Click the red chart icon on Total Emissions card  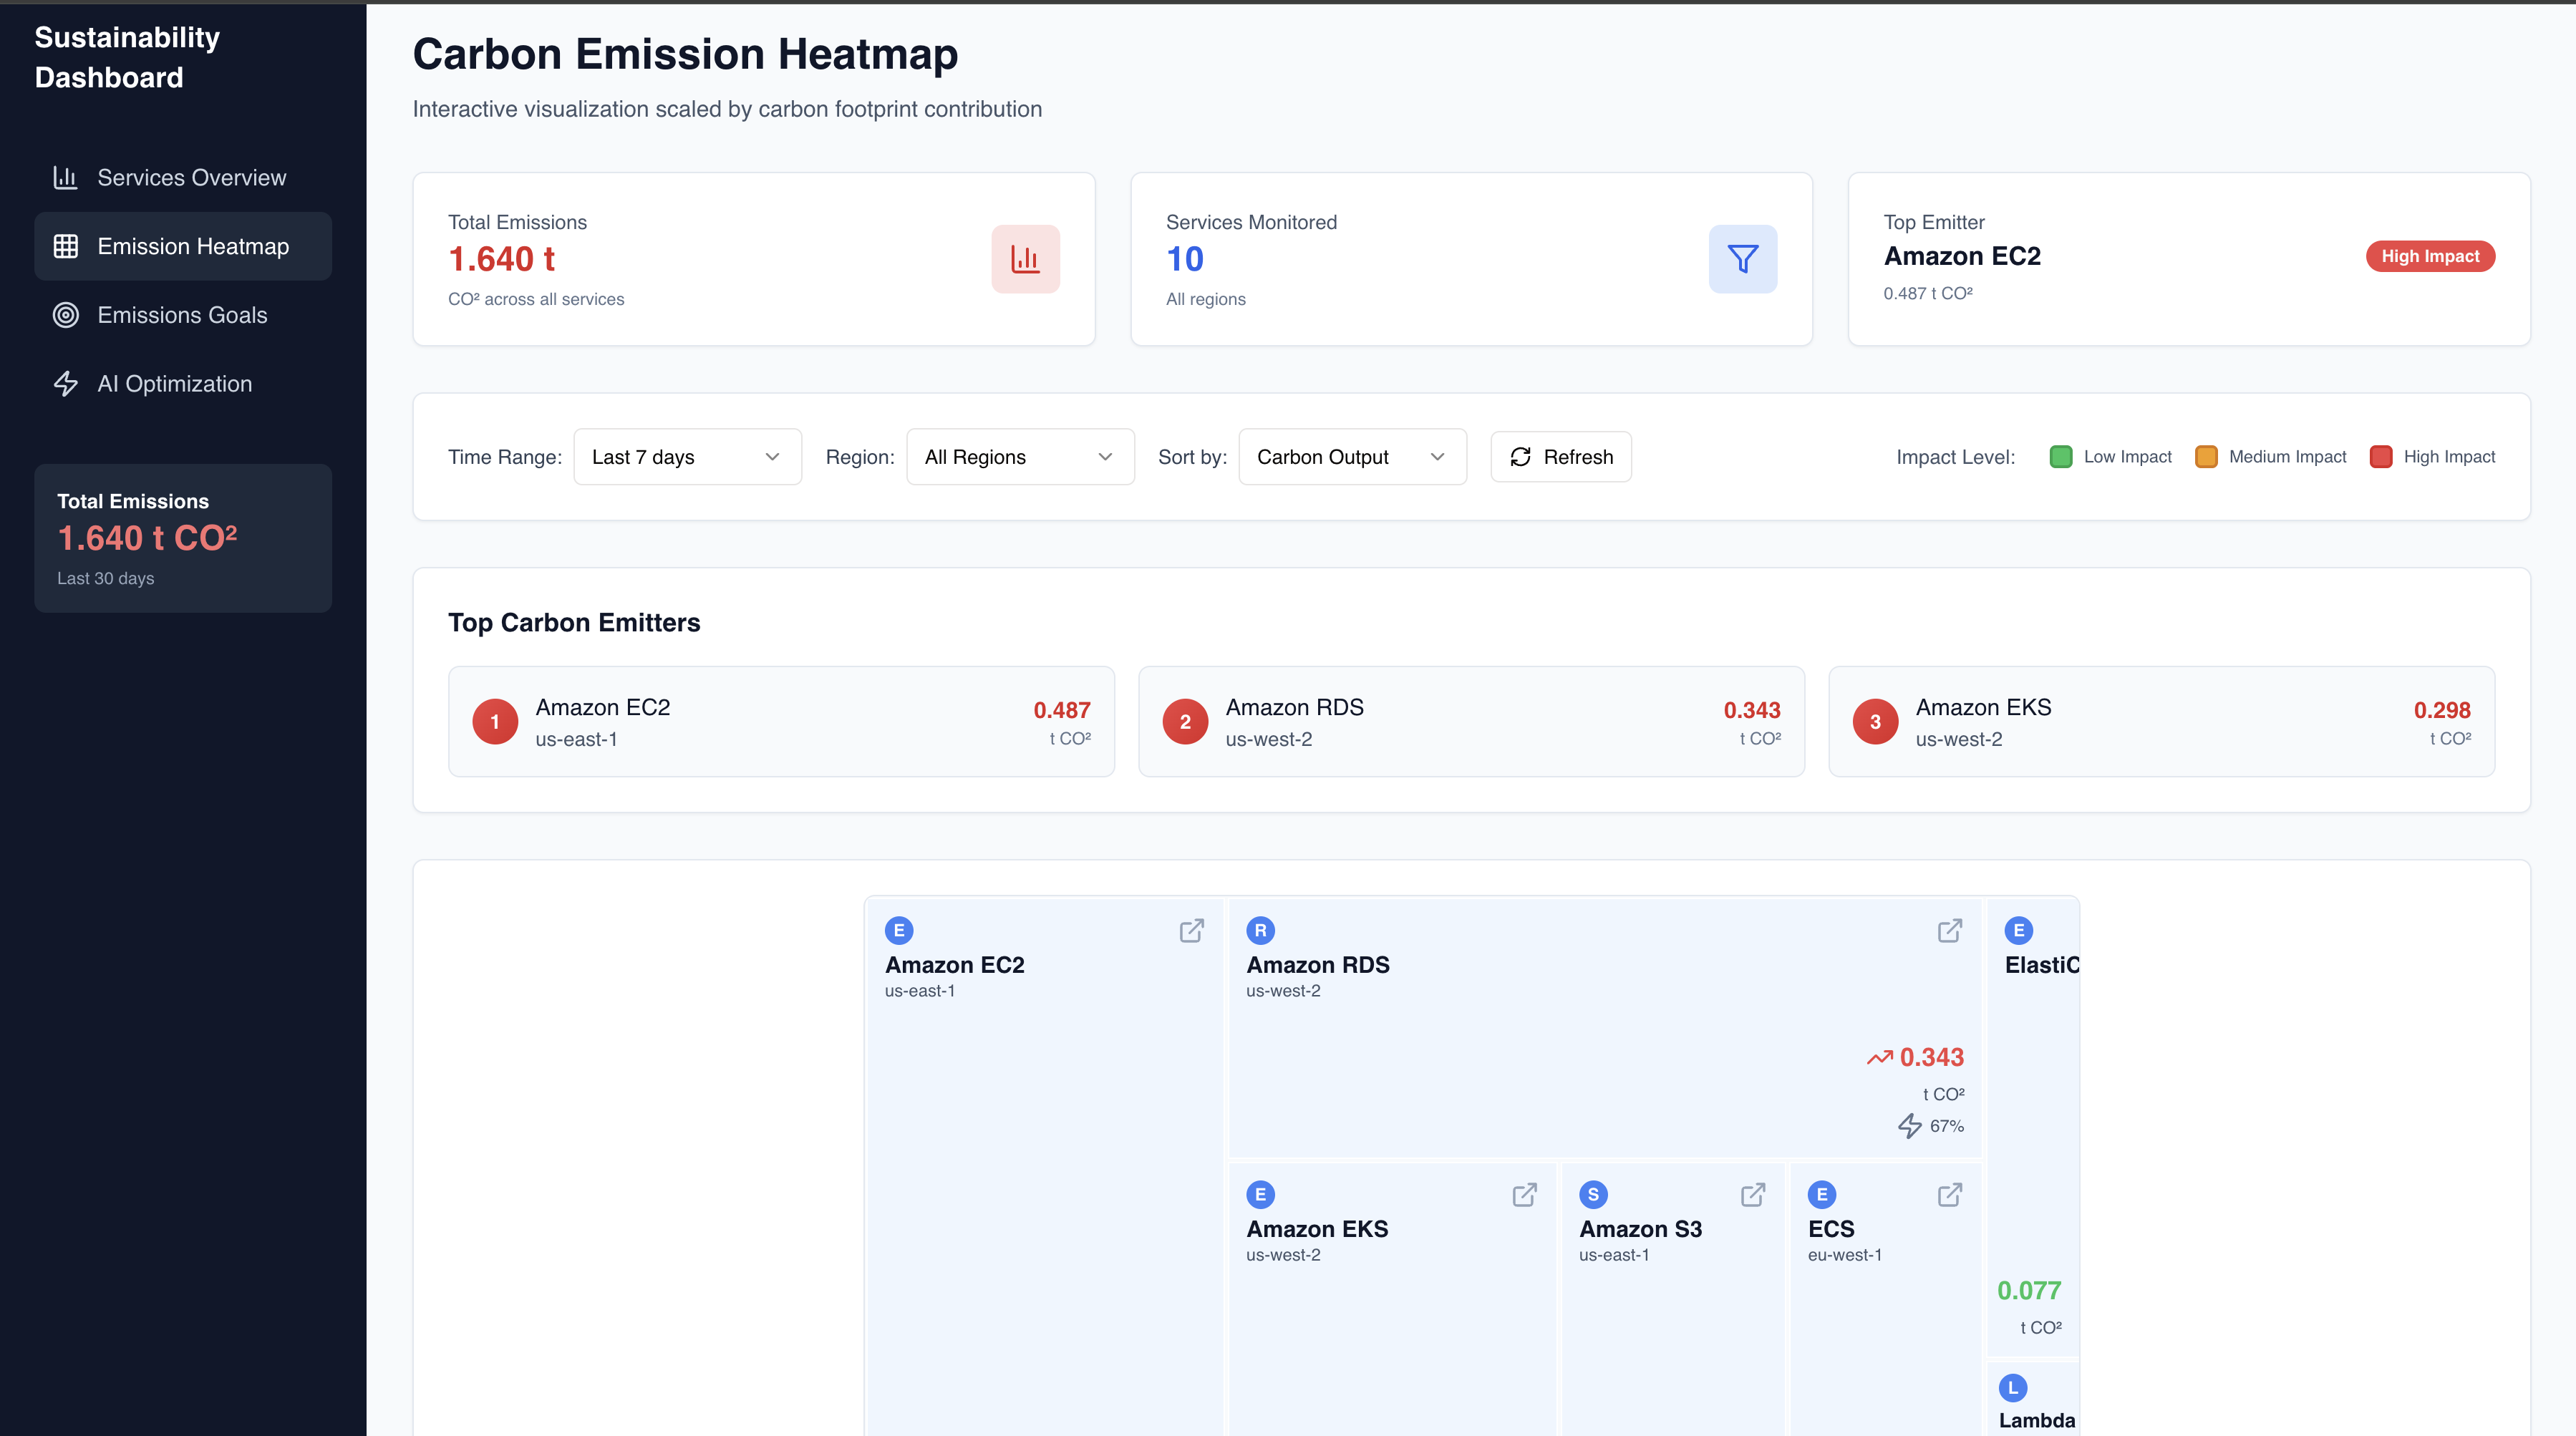click(x=1025, y=258)
